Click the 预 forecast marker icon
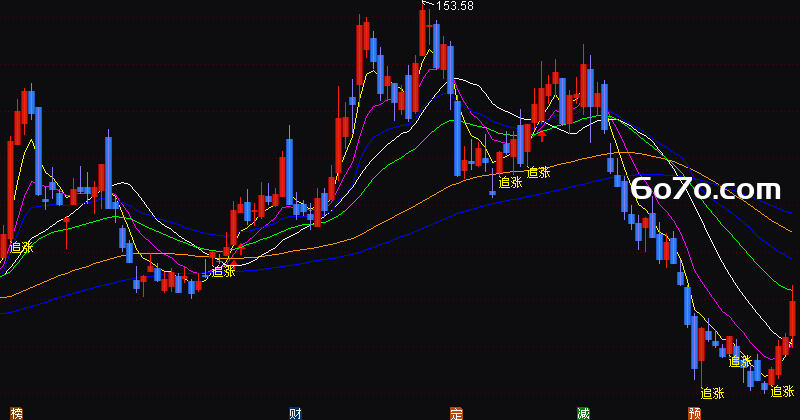Viewport: 800px width, 420px height. 694,413
